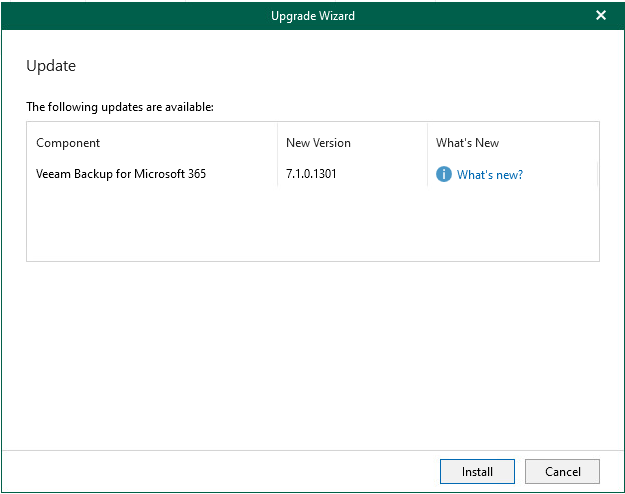625x494 pixels.
Task: Click the Upgrade Wizard title bar text
Action: (312, 16)
